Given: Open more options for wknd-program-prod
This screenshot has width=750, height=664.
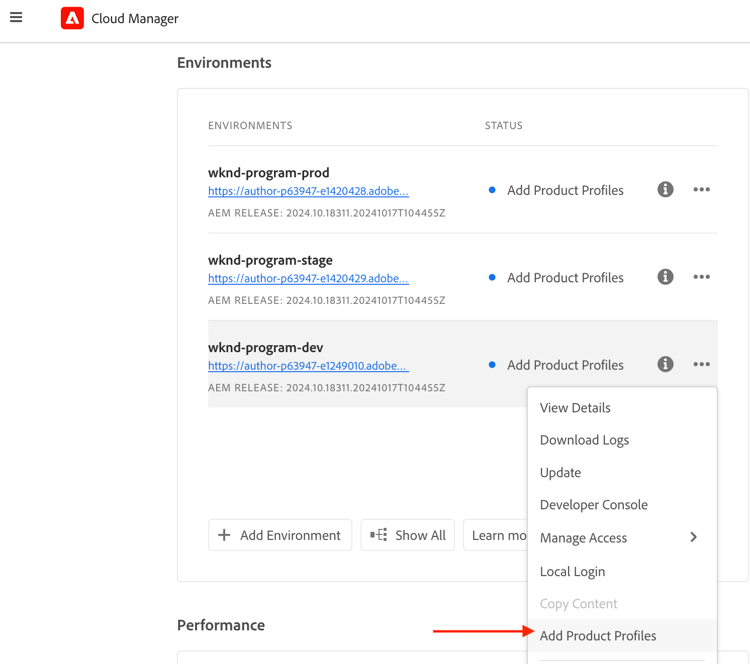Looking at the screenshot, I should (702, 190).
